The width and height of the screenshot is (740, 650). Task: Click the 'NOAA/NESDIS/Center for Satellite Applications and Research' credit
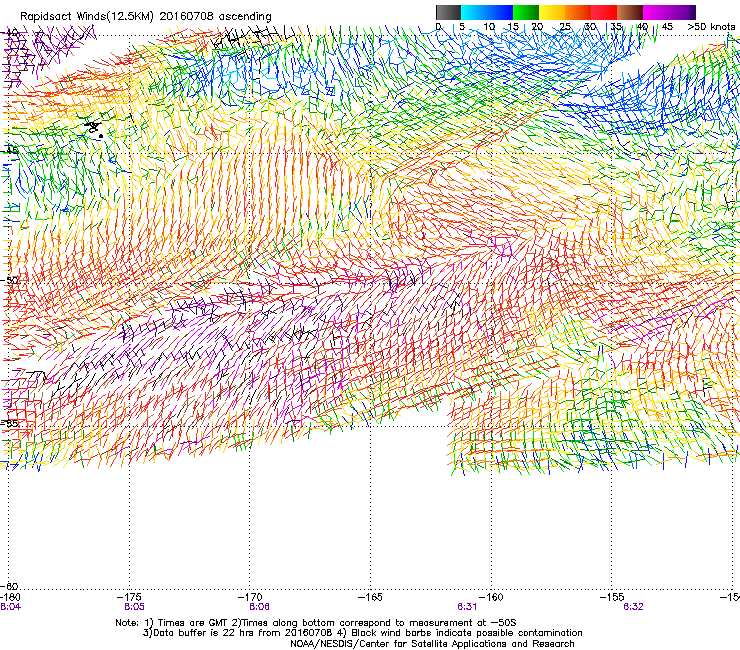432,644
